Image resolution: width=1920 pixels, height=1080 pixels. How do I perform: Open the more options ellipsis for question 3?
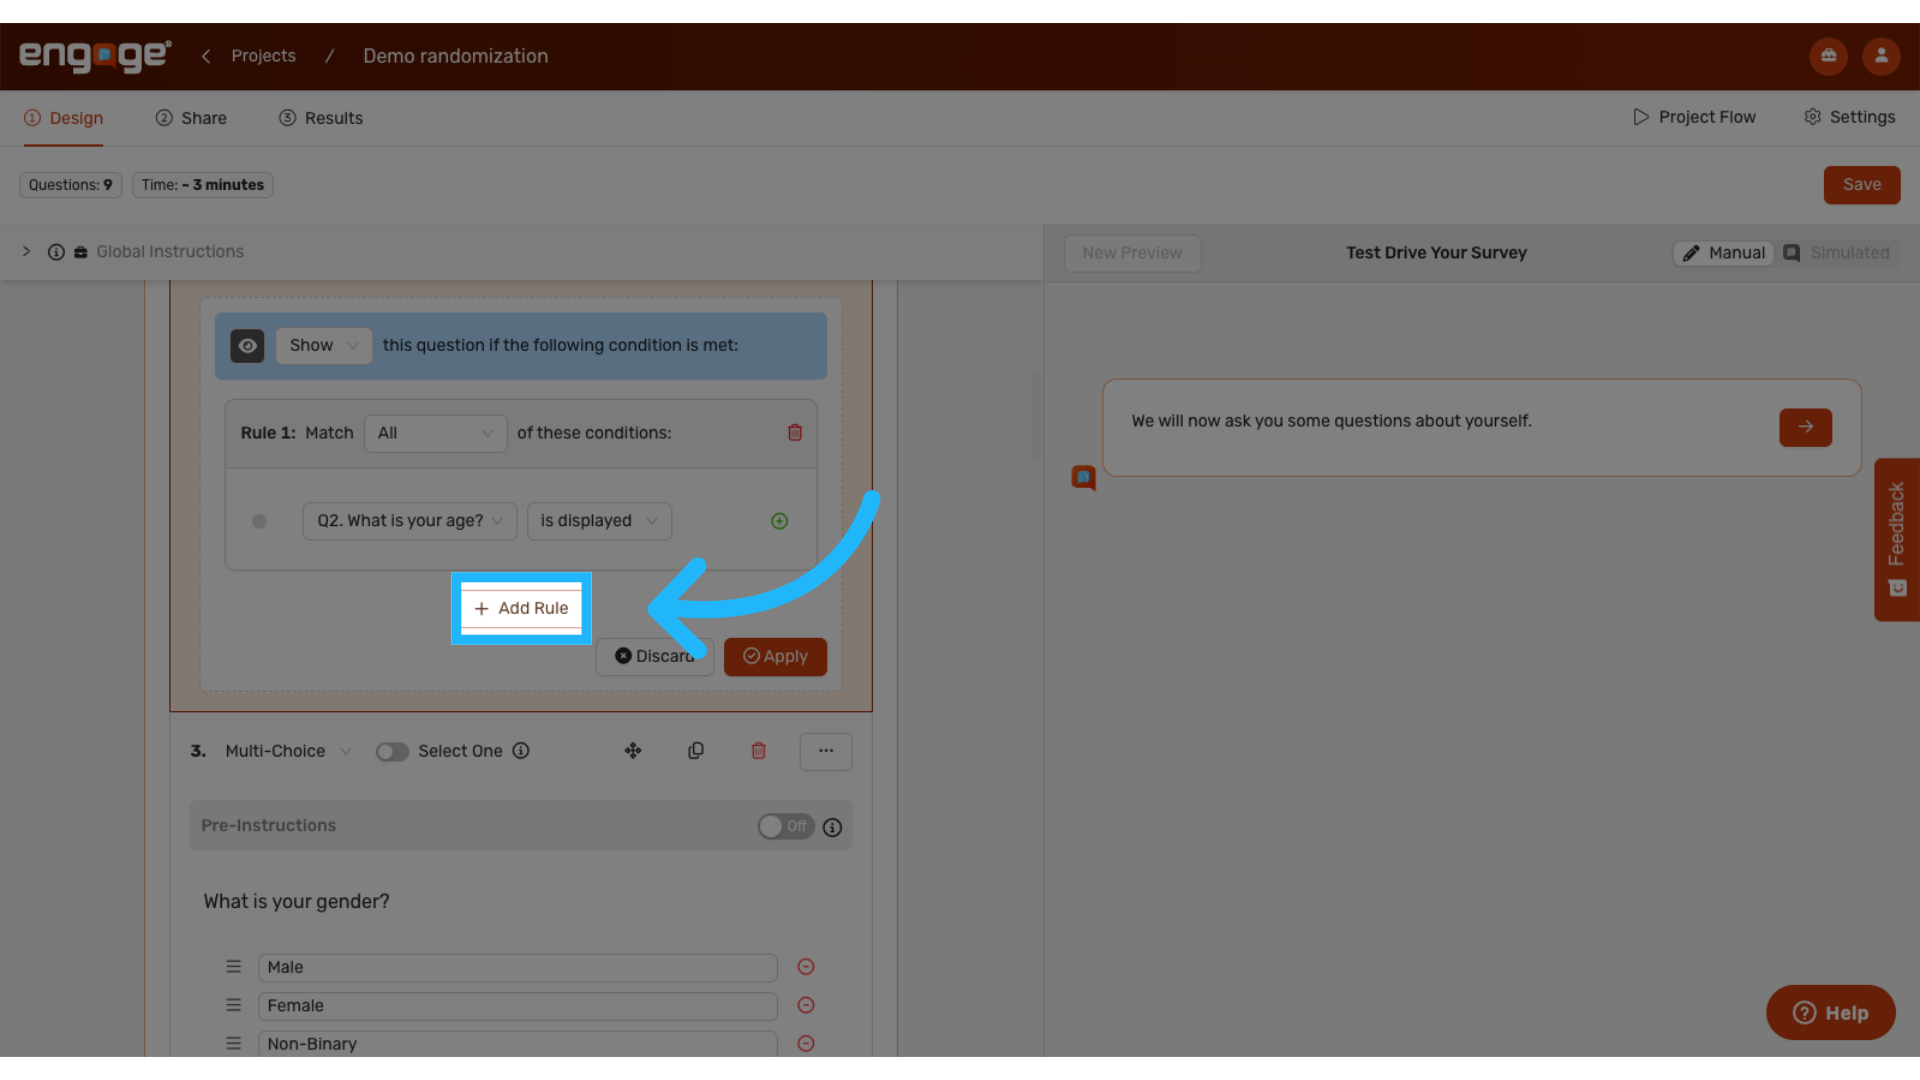(x=826, y=751)
